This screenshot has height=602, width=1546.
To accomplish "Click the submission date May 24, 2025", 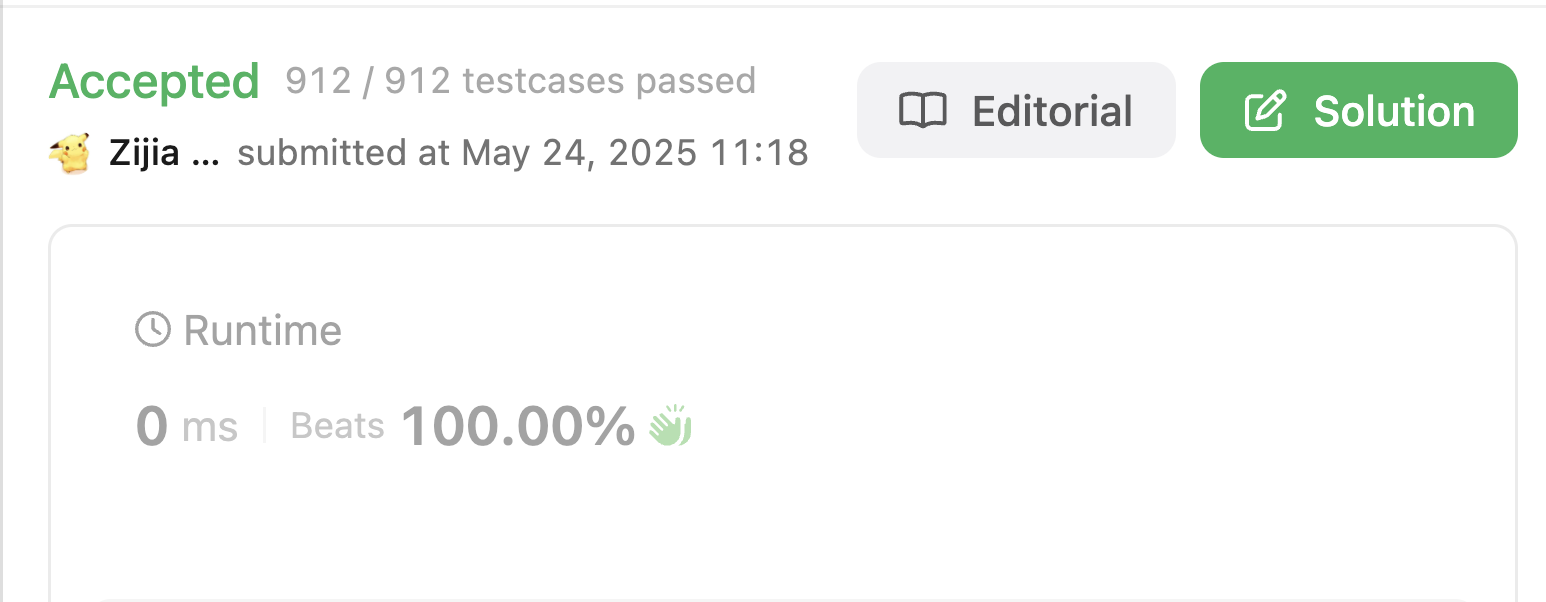I will point(579,154).
